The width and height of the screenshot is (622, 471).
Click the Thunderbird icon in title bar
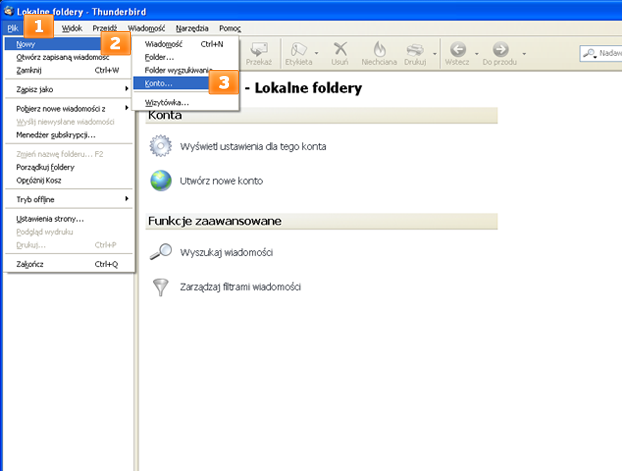[9, 11]
